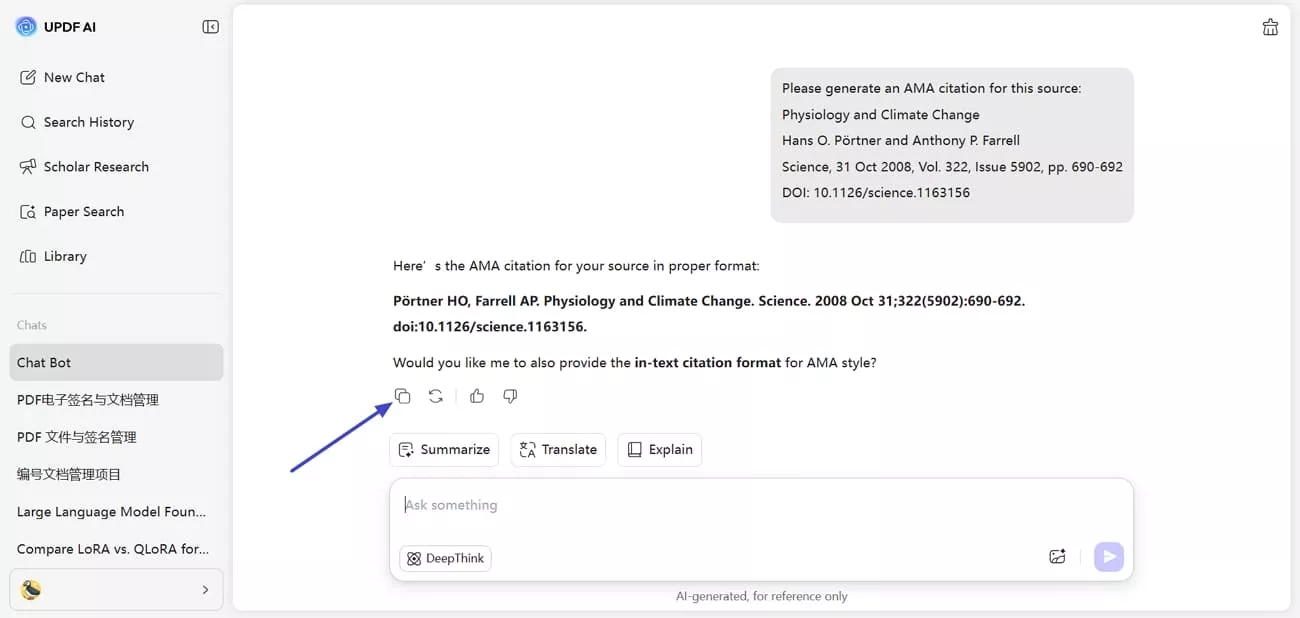Start a New Chat
The image size is (1300, 618).
(x=72, y=77)
